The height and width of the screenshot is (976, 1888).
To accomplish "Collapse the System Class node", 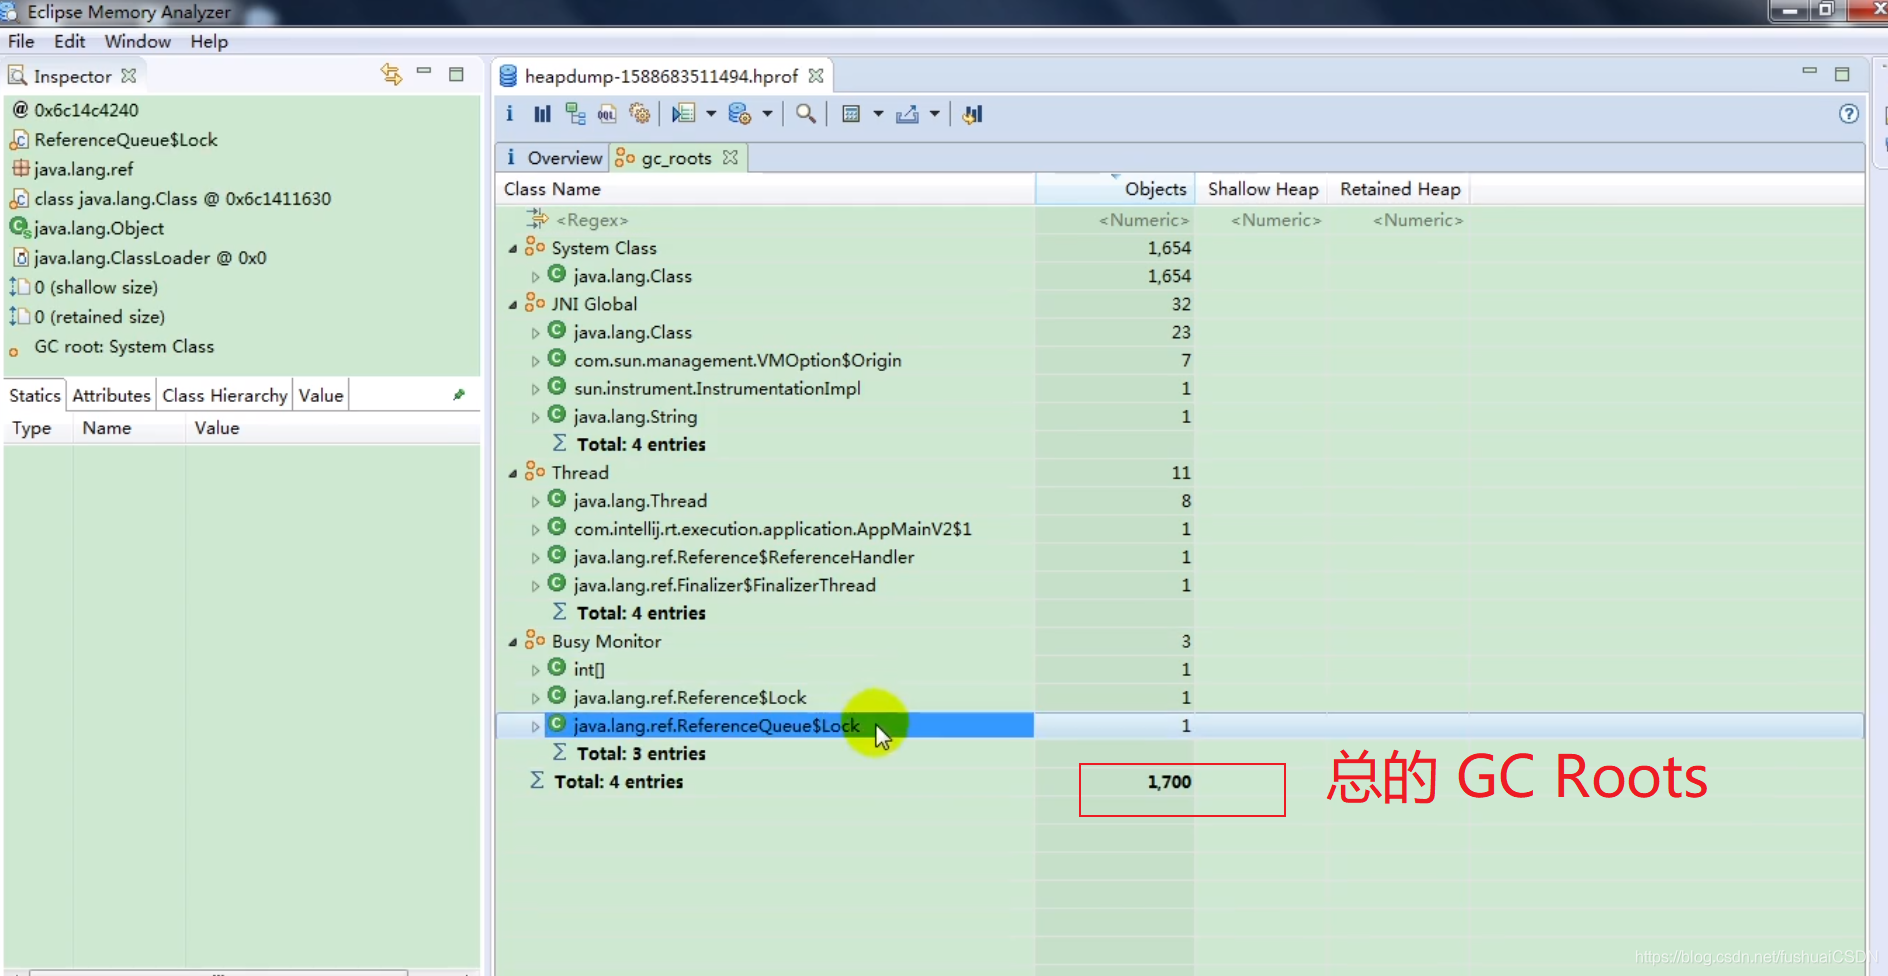I will 513,248.
